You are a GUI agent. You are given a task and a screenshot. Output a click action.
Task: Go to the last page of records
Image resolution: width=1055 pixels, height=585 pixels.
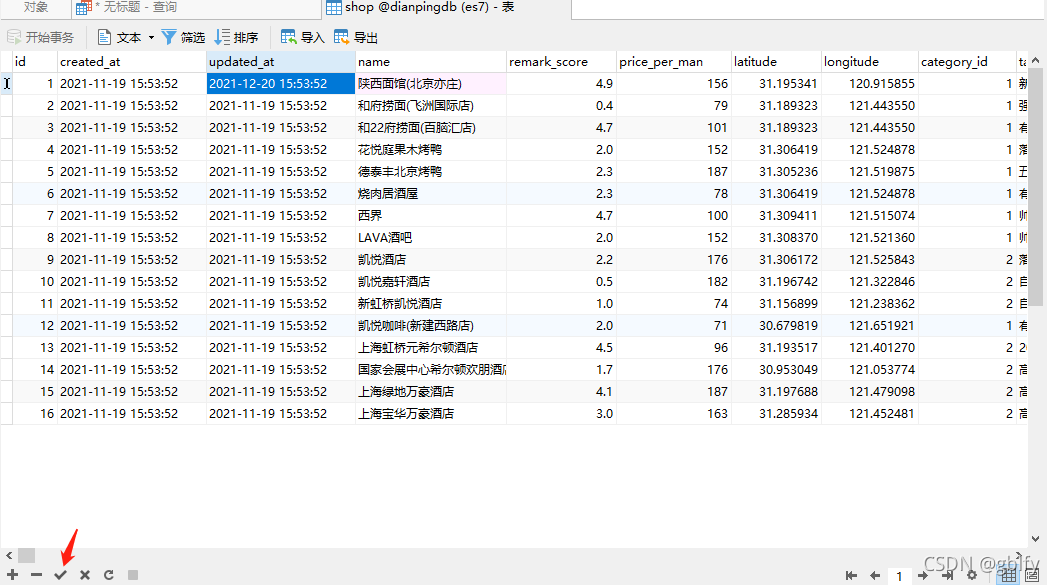tap(947, 576)
